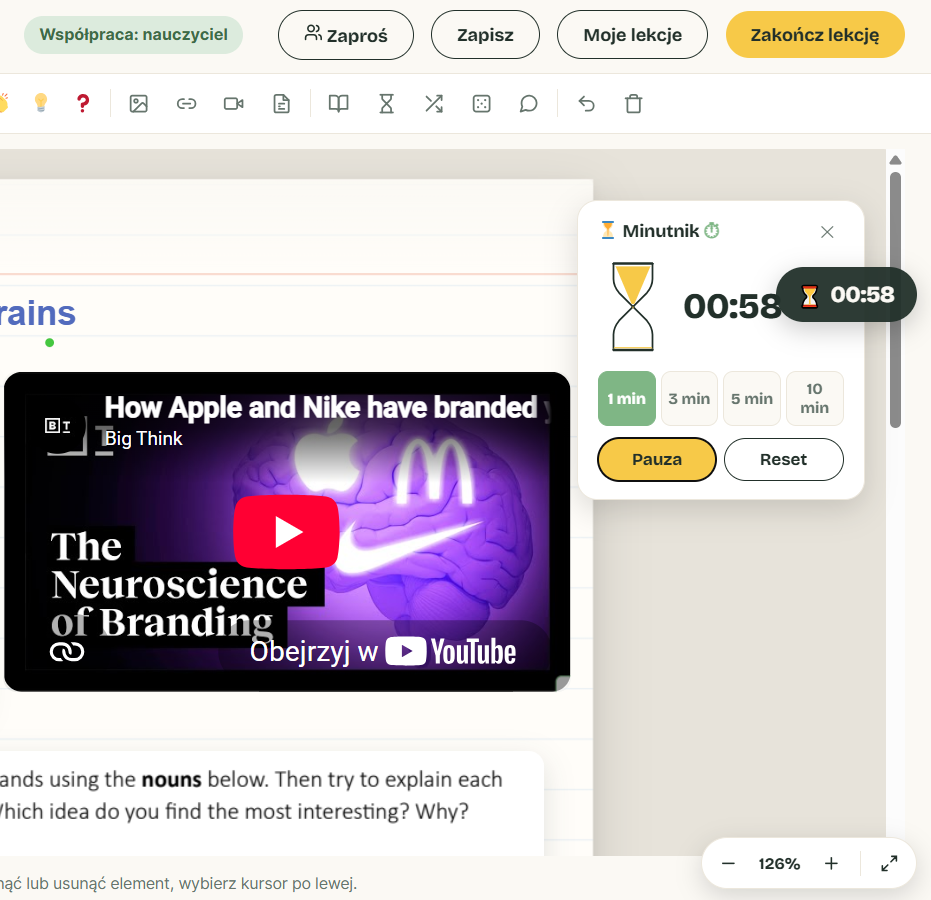The image size is (931, 900).
Task: Click the Współpraca: nauczyciel badge
Action: tap(134, 34)
